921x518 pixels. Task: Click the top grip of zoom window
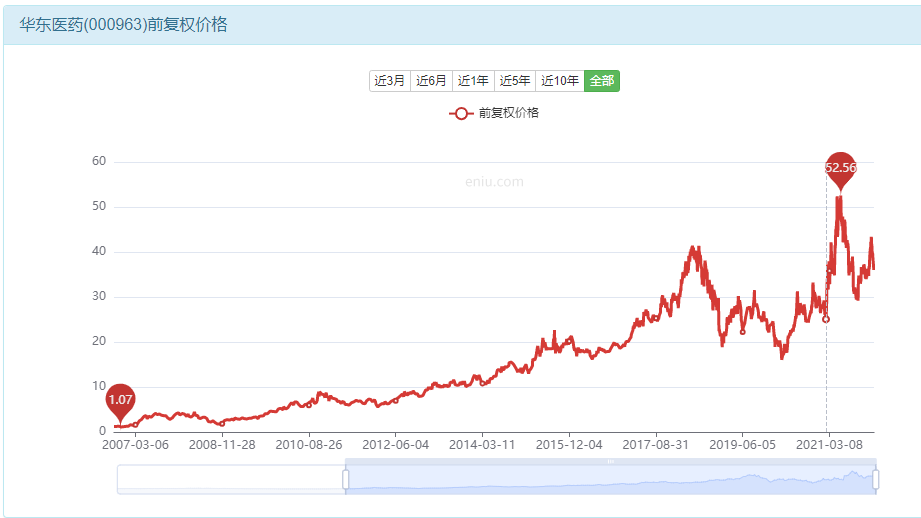(x=611, y=462)
